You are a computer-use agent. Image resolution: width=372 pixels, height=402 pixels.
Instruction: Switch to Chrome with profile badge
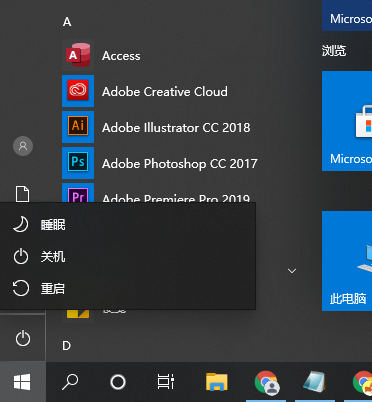pyautogui.click(x=266, y=382)
